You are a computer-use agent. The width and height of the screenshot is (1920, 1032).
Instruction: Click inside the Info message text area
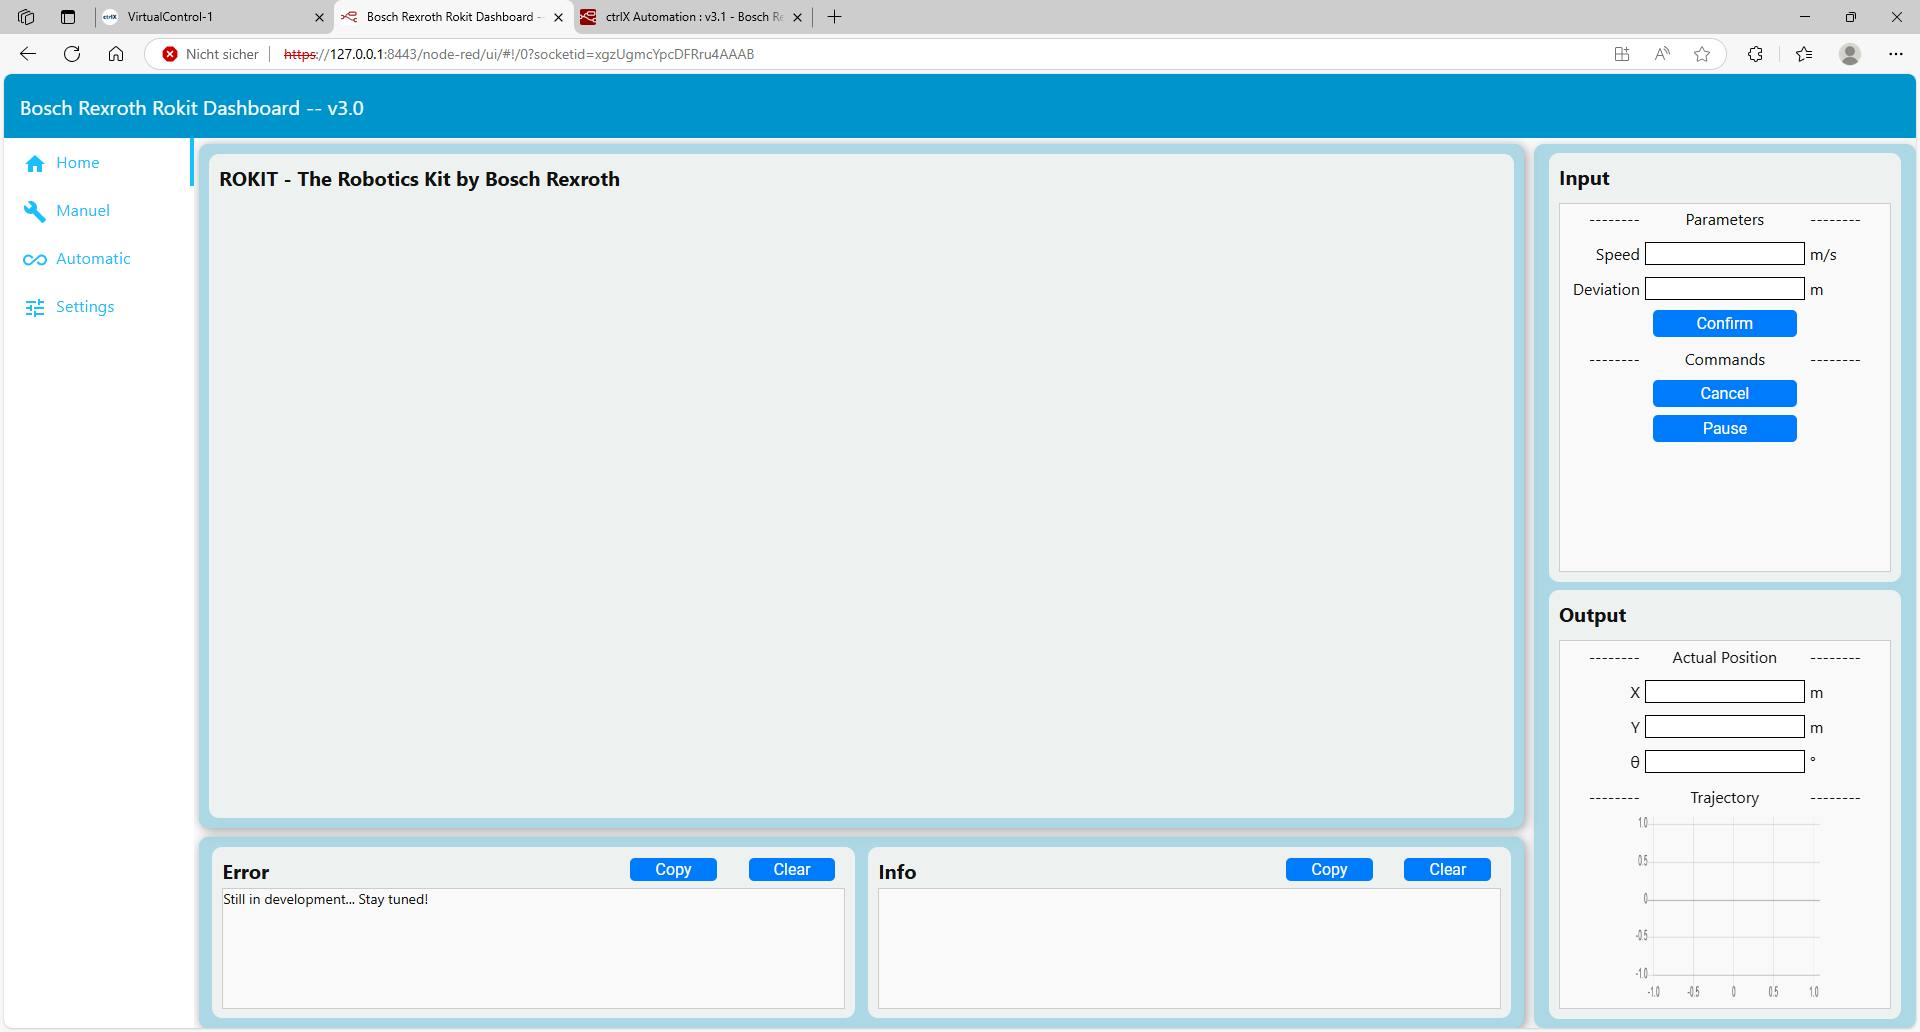point(1189,949)
